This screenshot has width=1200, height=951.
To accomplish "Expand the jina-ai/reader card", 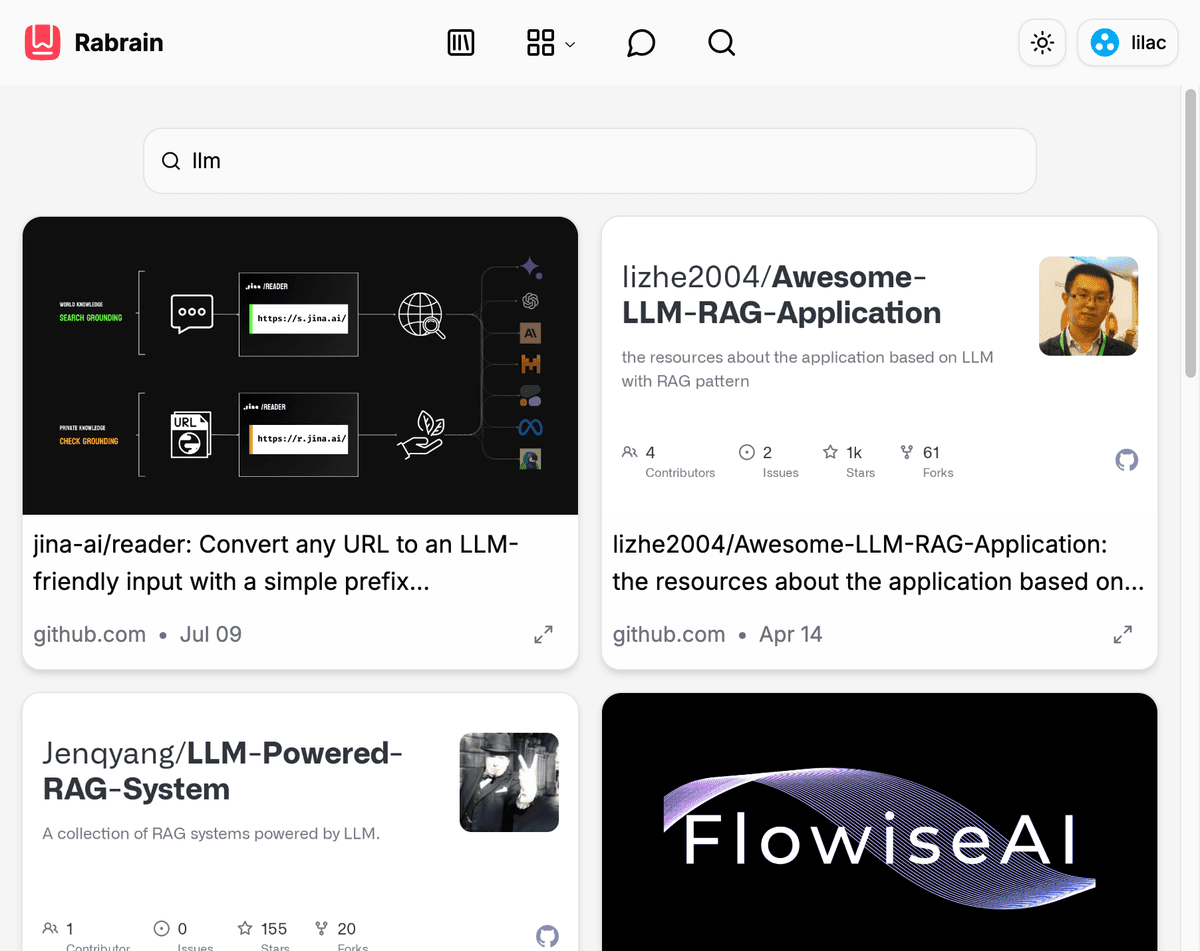I will (543, 634).
